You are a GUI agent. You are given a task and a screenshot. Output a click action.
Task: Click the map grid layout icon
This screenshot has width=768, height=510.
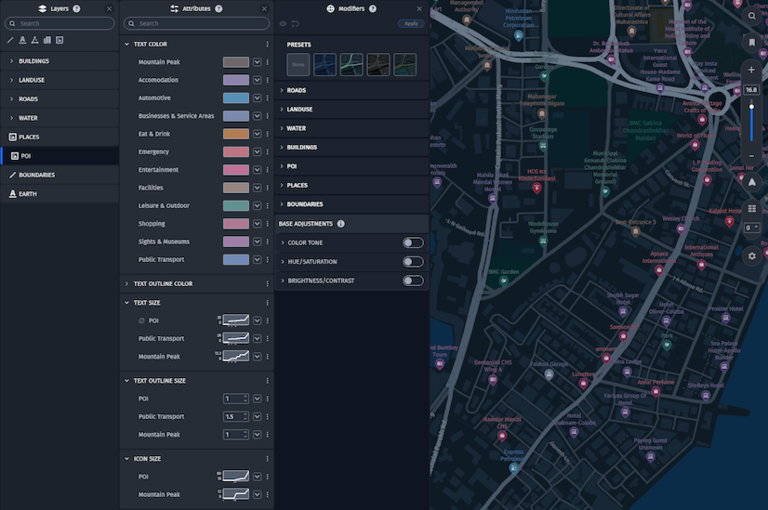point(751,209)
